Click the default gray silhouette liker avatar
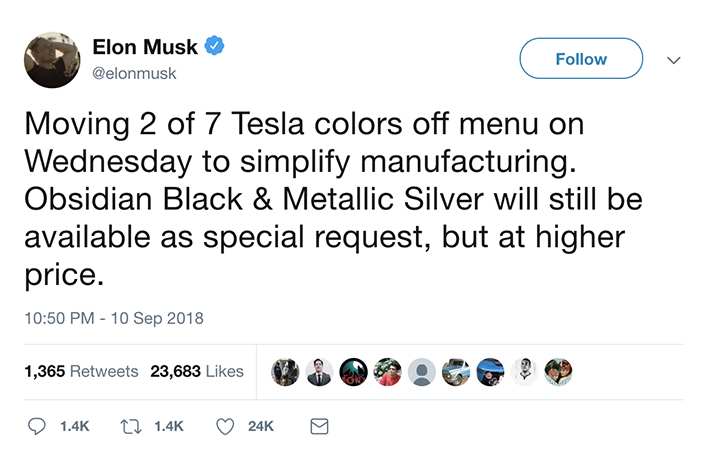Screen dimensions: 706x471 422,372
